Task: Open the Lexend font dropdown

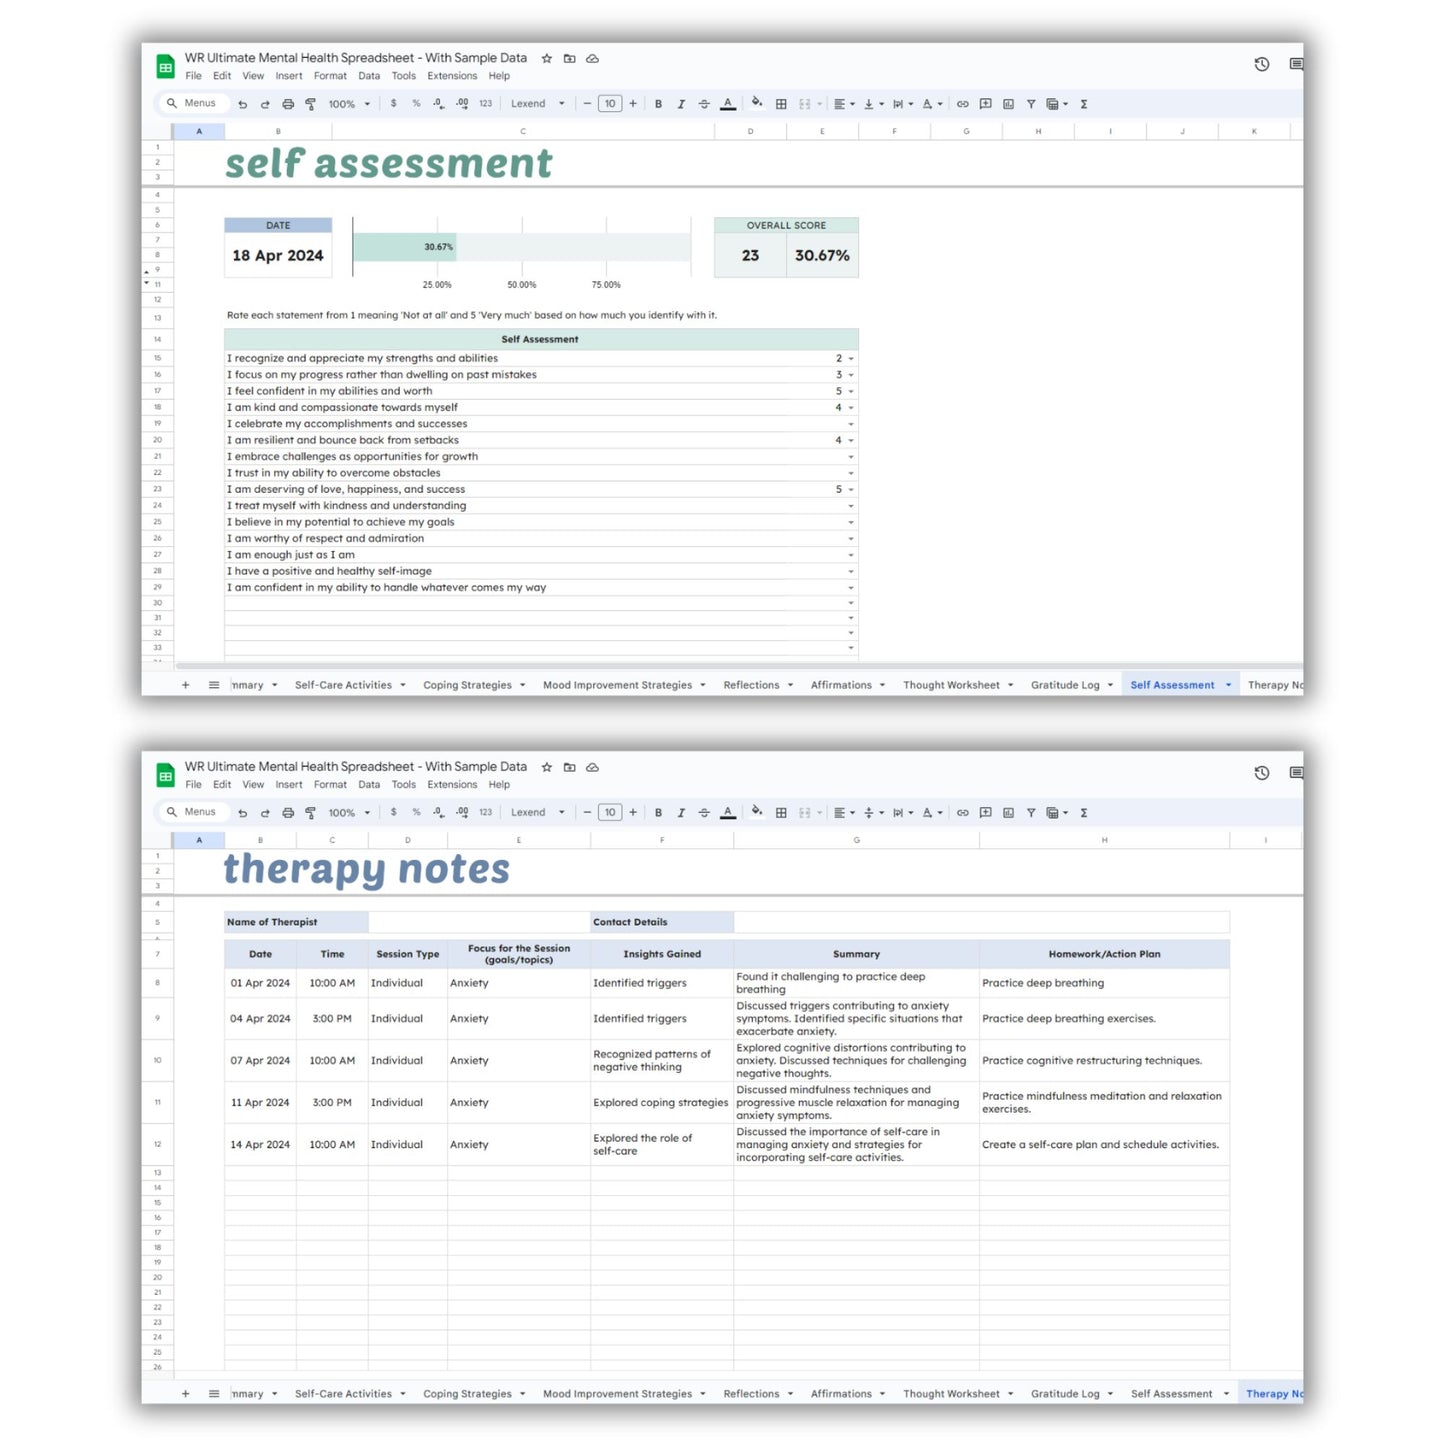Action: tap(537, 103)
